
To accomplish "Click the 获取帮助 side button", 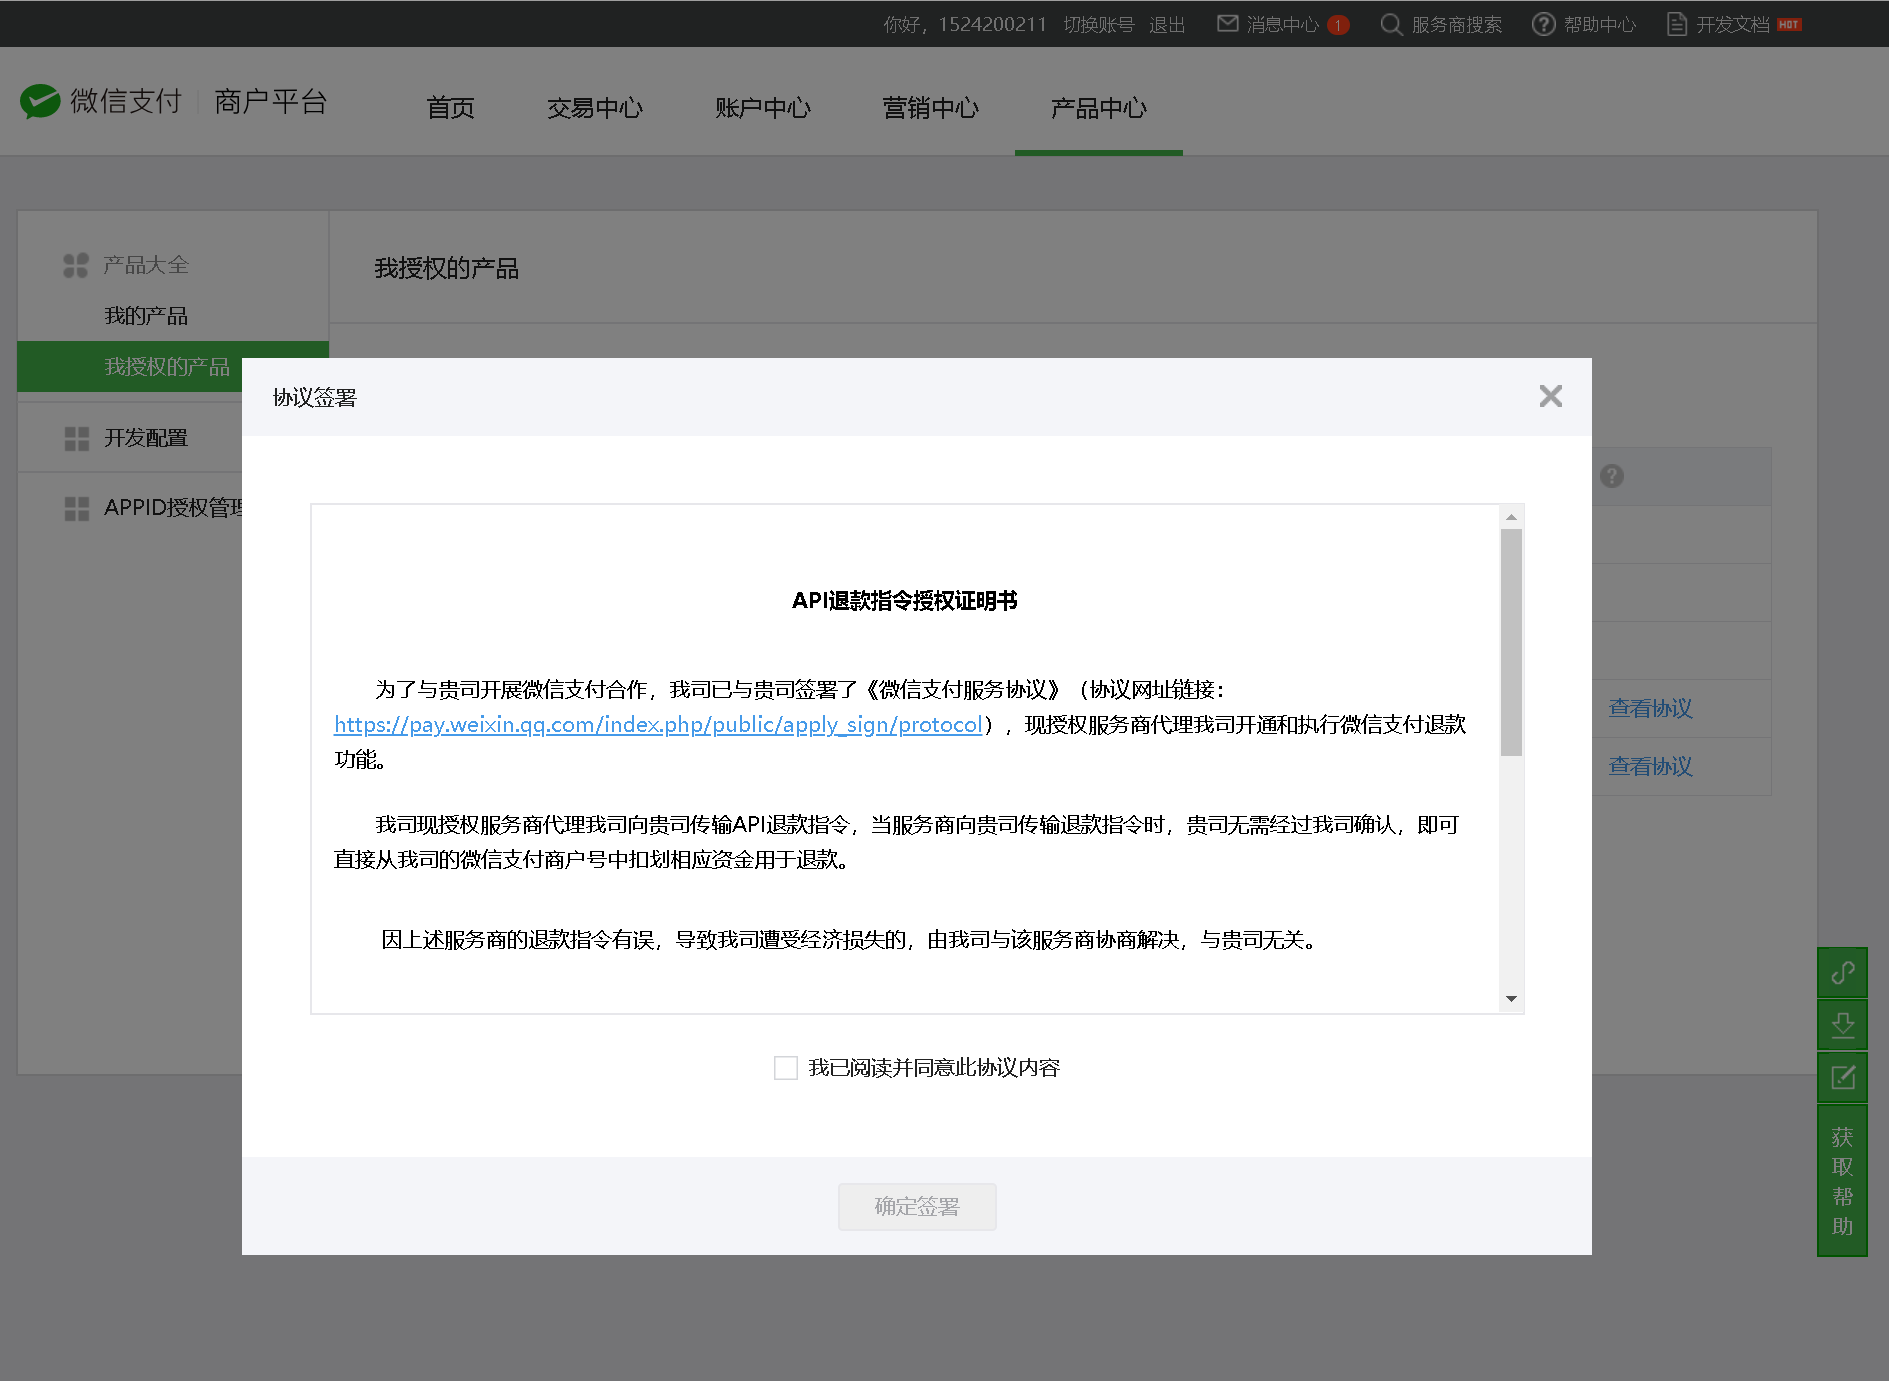I will point(1842,1181).
